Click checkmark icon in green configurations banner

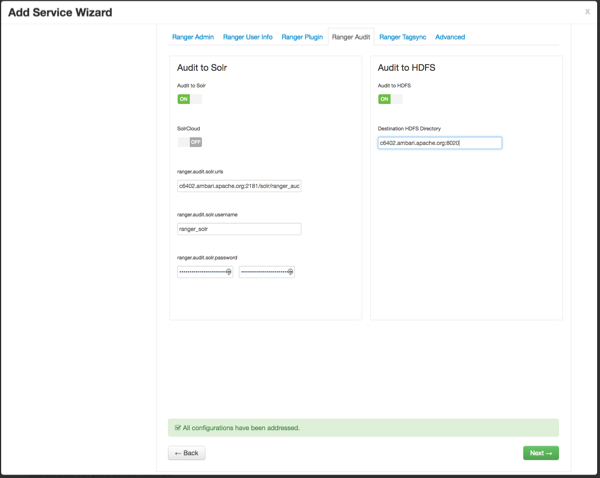pyautogui.click(x=178, y=428)
